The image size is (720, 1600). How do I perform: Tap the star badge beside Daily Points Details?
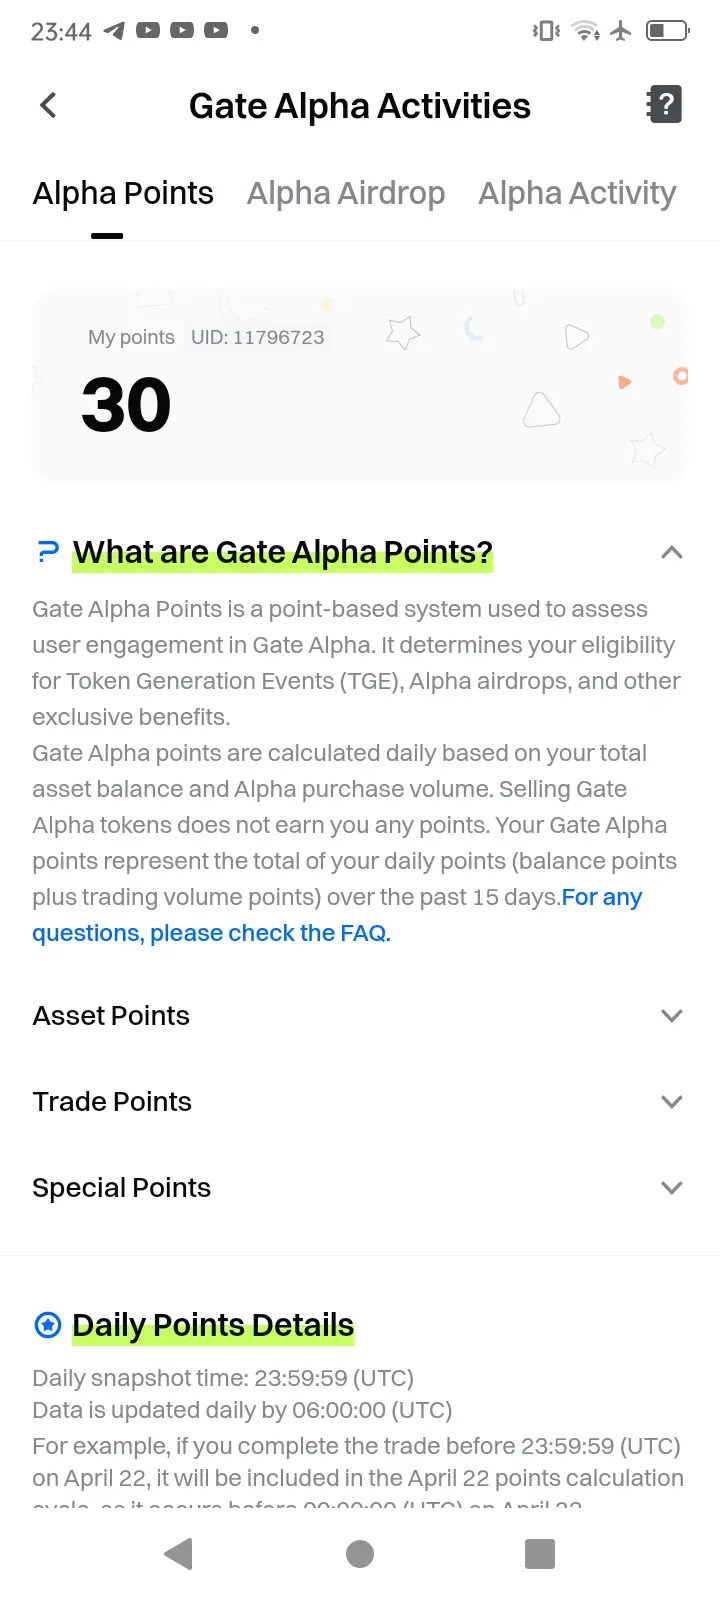click(47, 1325)
